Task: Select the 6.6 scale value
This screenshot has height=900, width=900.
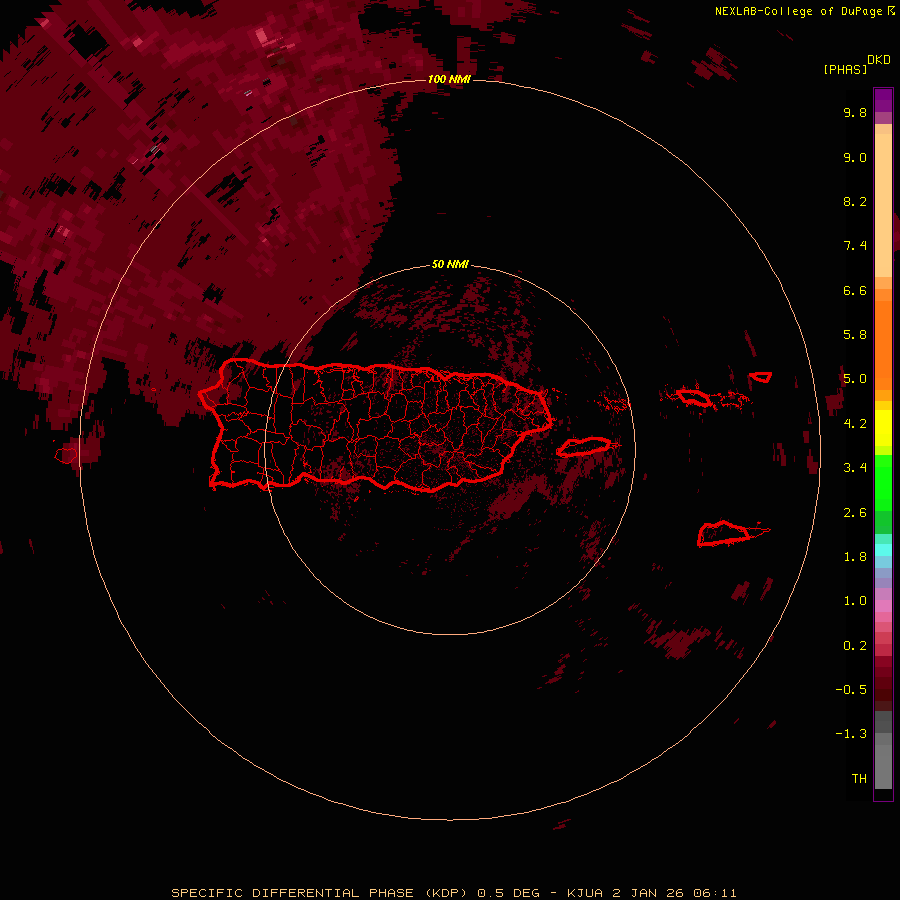Action: pos(855,290)
